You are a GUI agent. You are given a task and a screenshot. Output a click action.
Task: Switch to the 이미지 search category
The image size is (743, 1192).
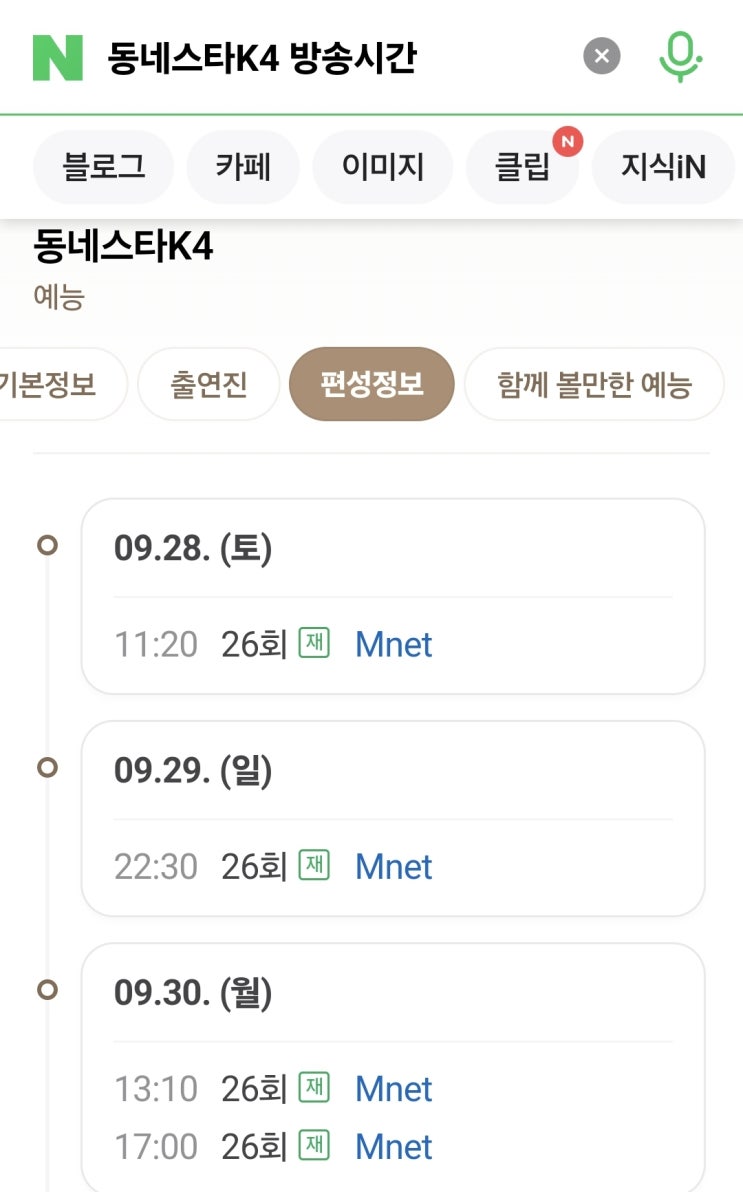coord(383,166)
